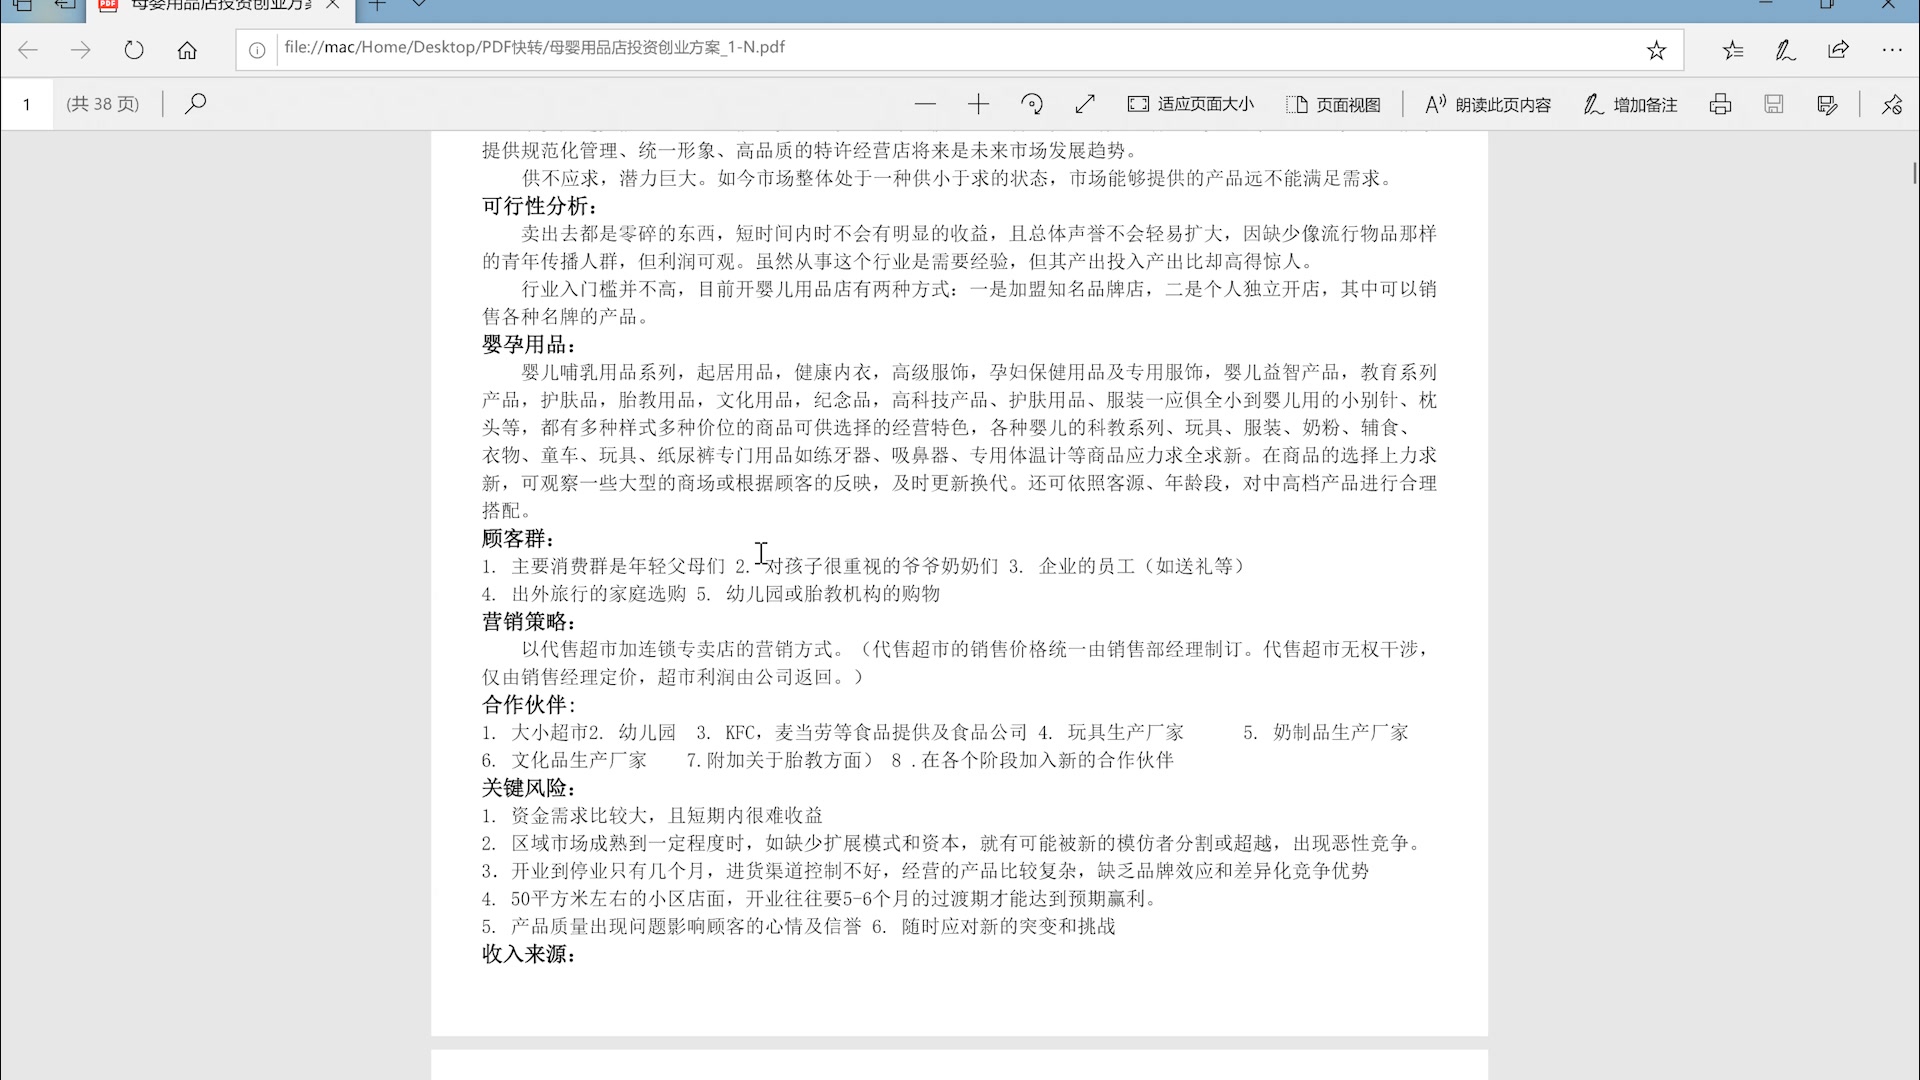Click the 顾客群 heading

pos(518,539)
